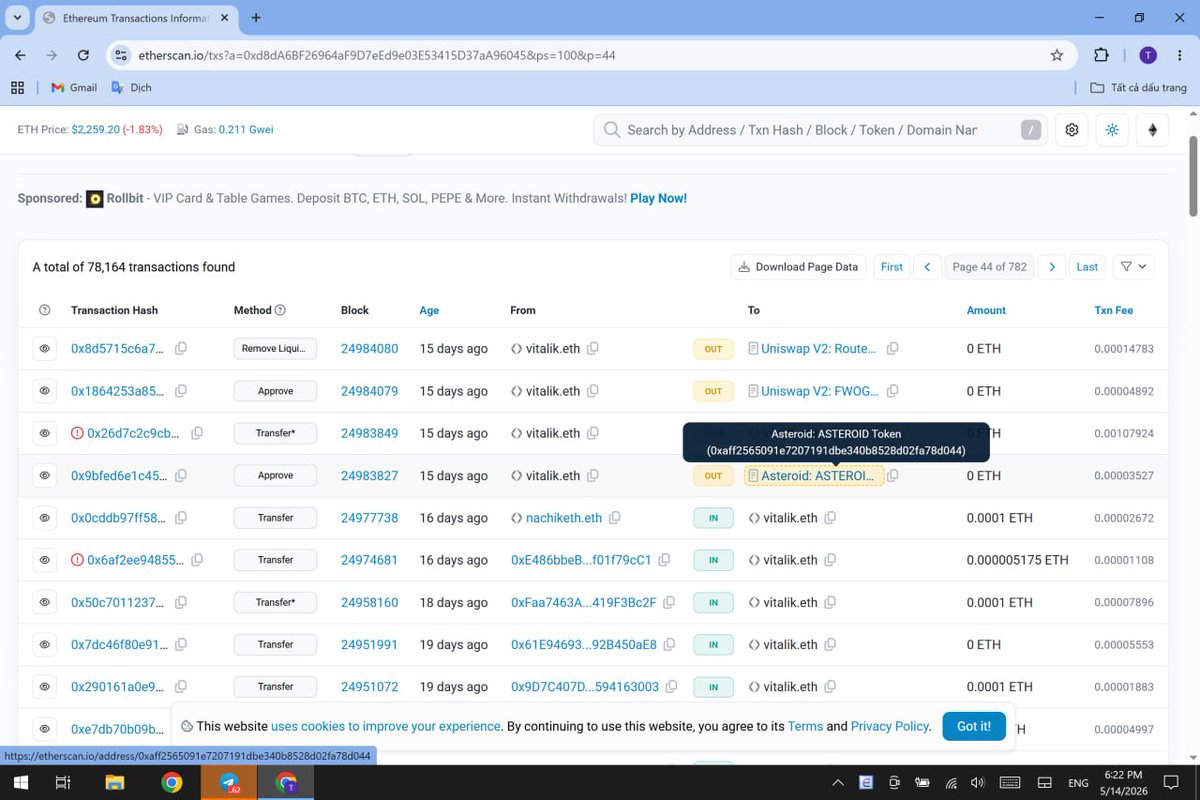
Task: Jump to Last transactions page
Action: pyautogui.click(x=1087, y=267)
